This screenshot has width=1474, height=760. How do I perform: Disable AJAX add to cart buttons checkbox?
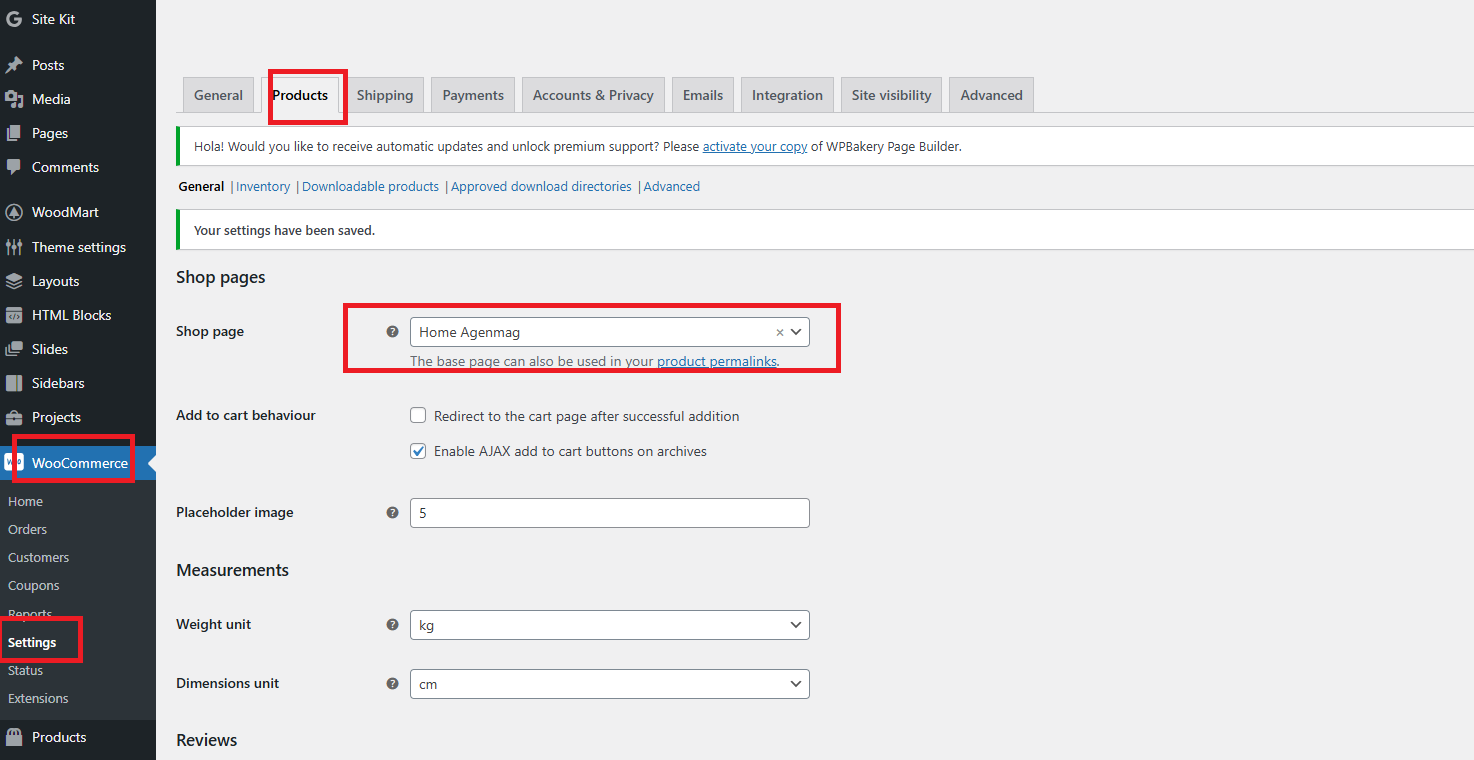pos(418,451)
